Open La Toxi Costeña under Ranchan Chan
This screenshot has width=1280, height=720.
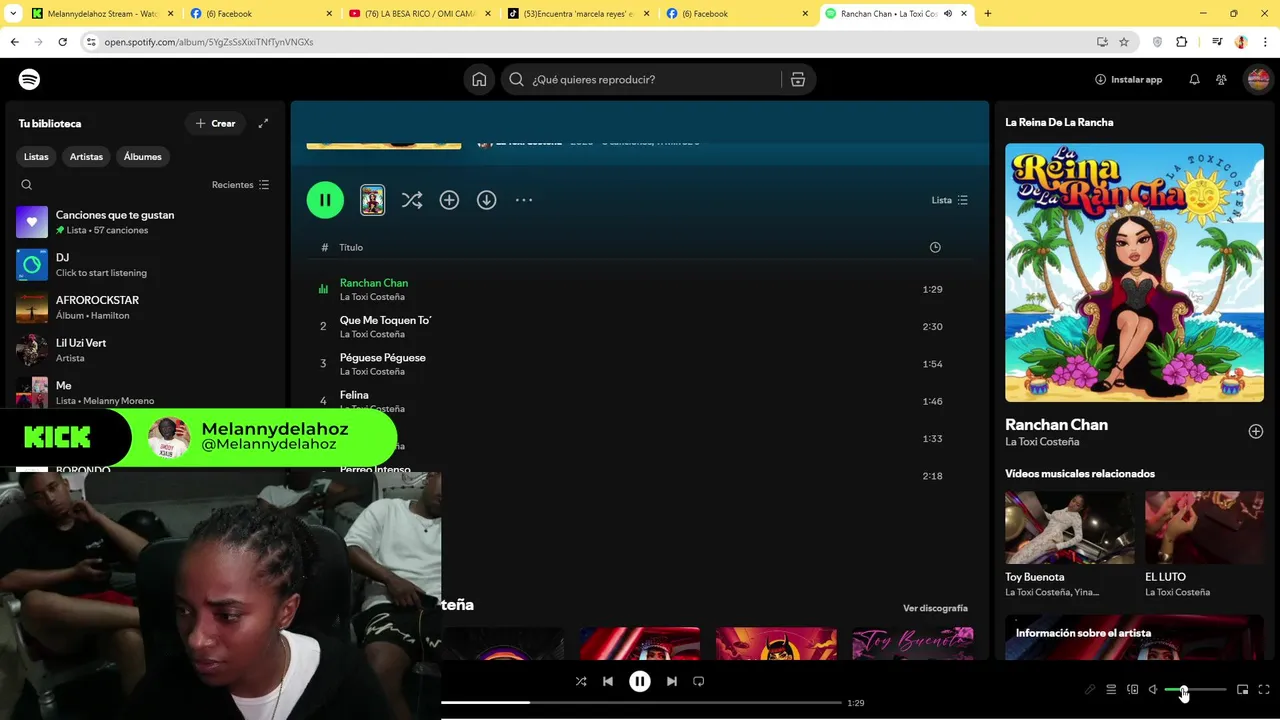point(1041,442)
